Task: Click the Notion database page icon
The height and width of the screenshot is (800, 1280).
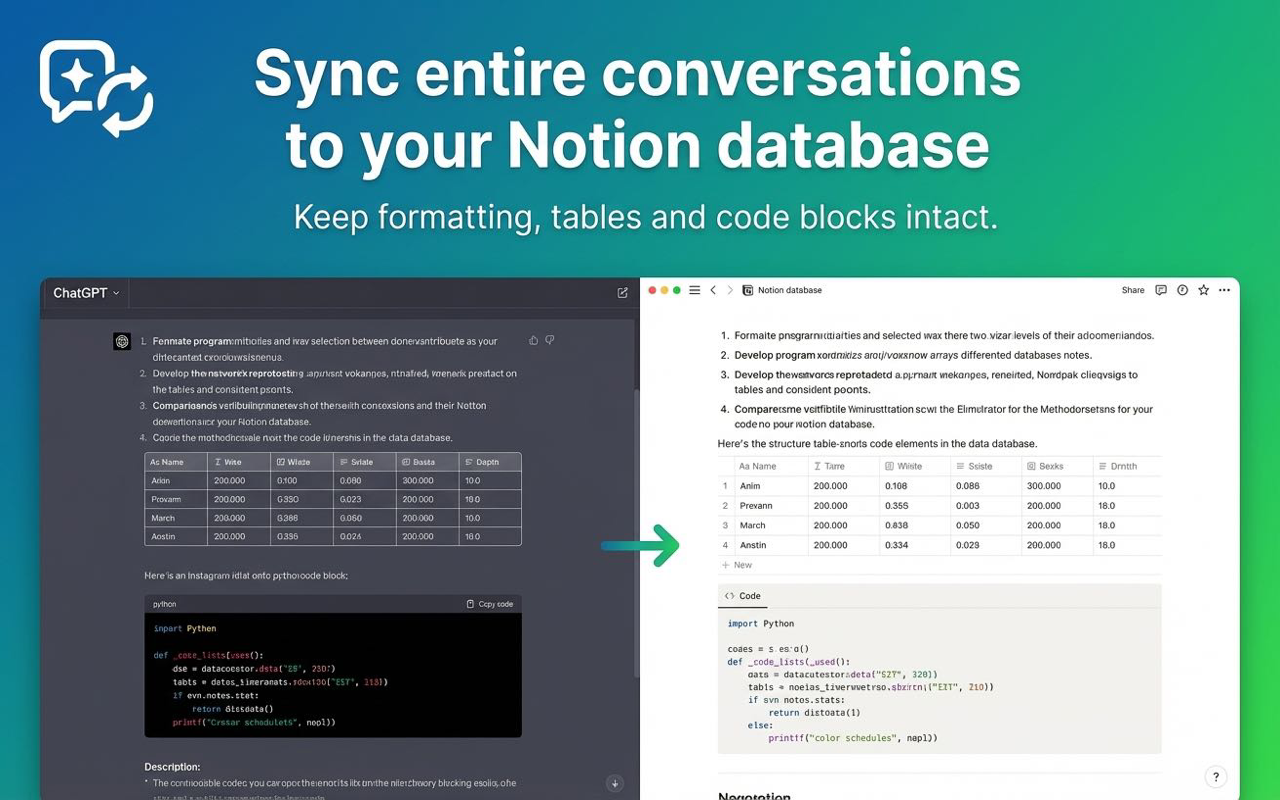Action: pos(748,290)
